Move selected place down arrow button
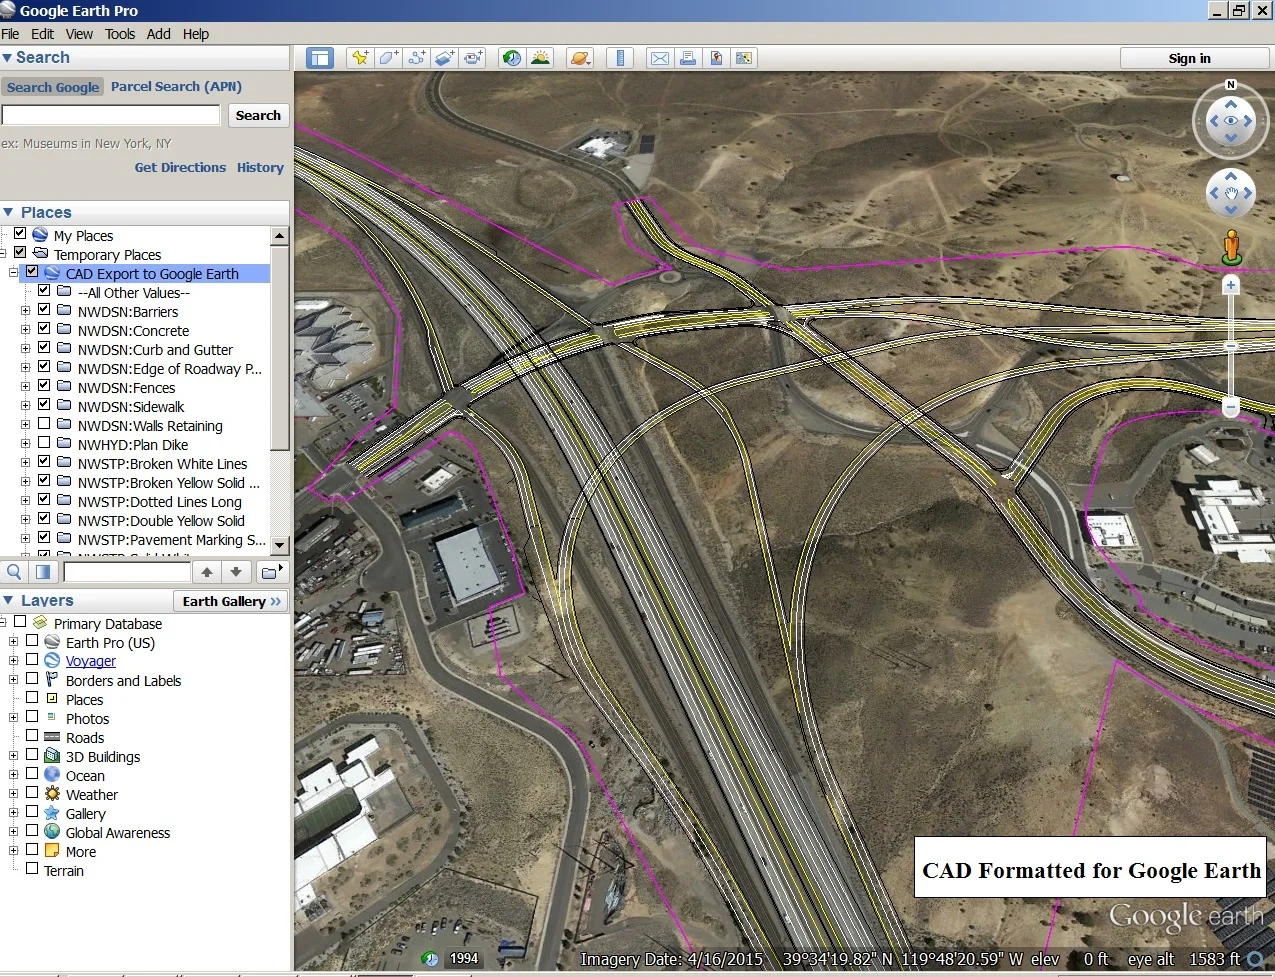Screen dimensions: 1275x977 (x=236, y=572)
